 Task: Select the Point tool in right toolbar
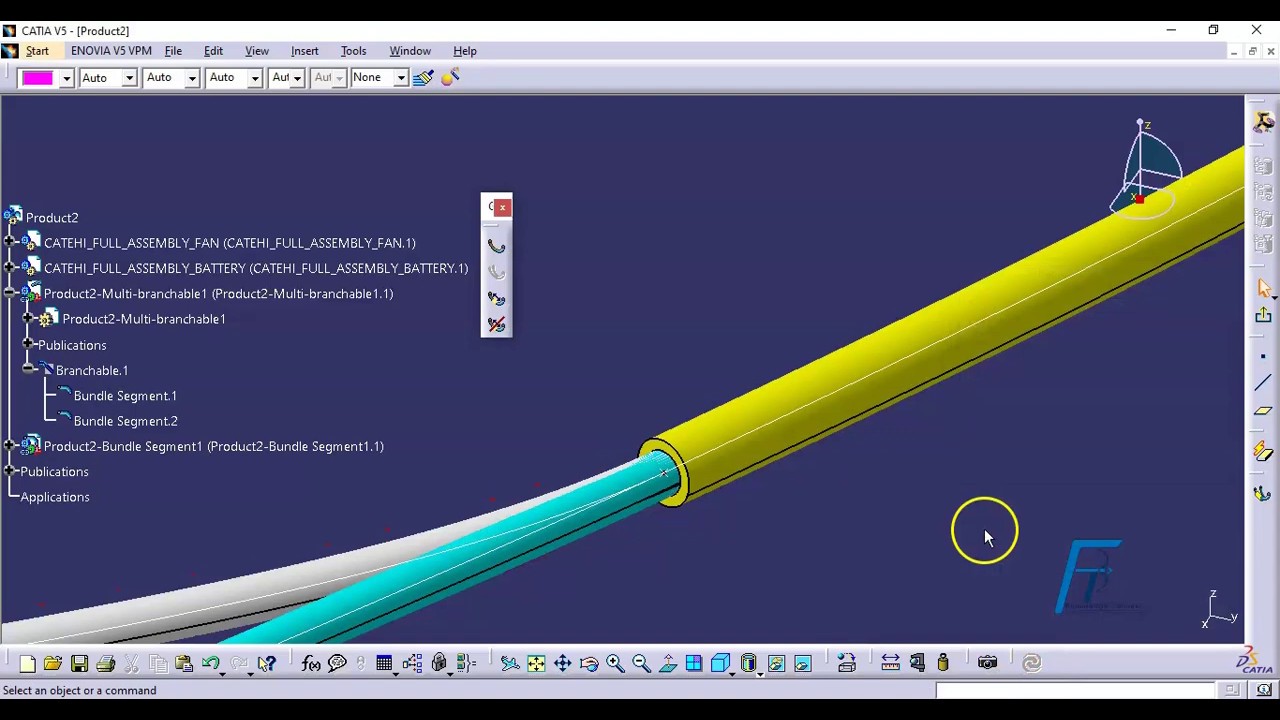coord(1263,356)
